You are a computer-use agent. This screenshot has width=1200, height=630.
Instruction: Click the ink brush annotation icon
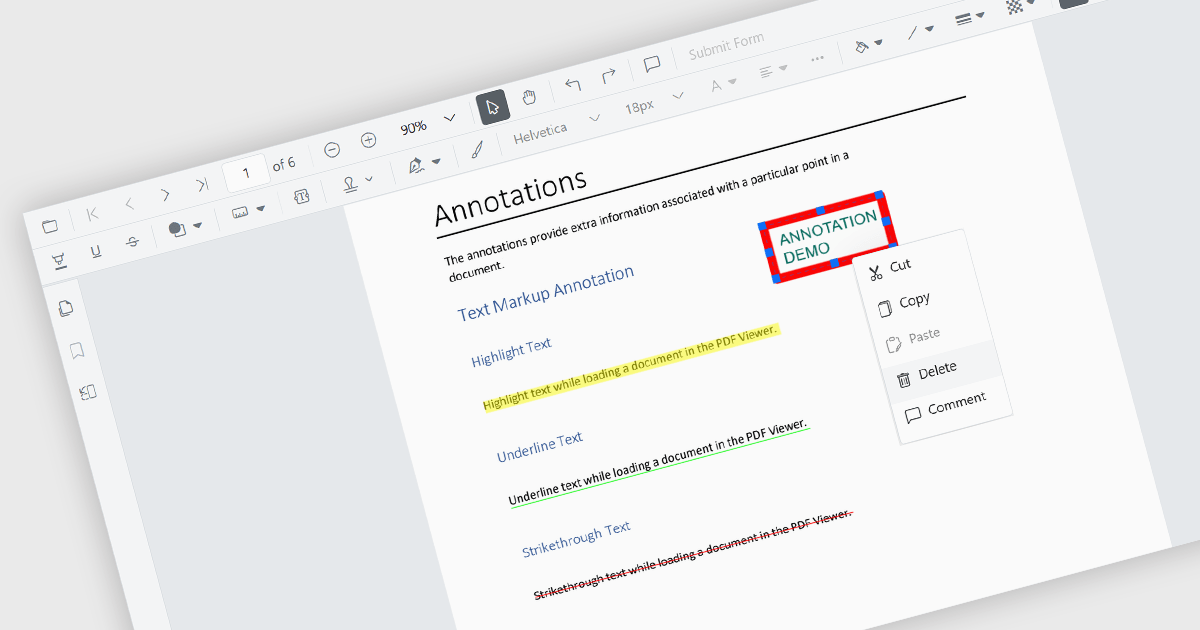(477, 150)
